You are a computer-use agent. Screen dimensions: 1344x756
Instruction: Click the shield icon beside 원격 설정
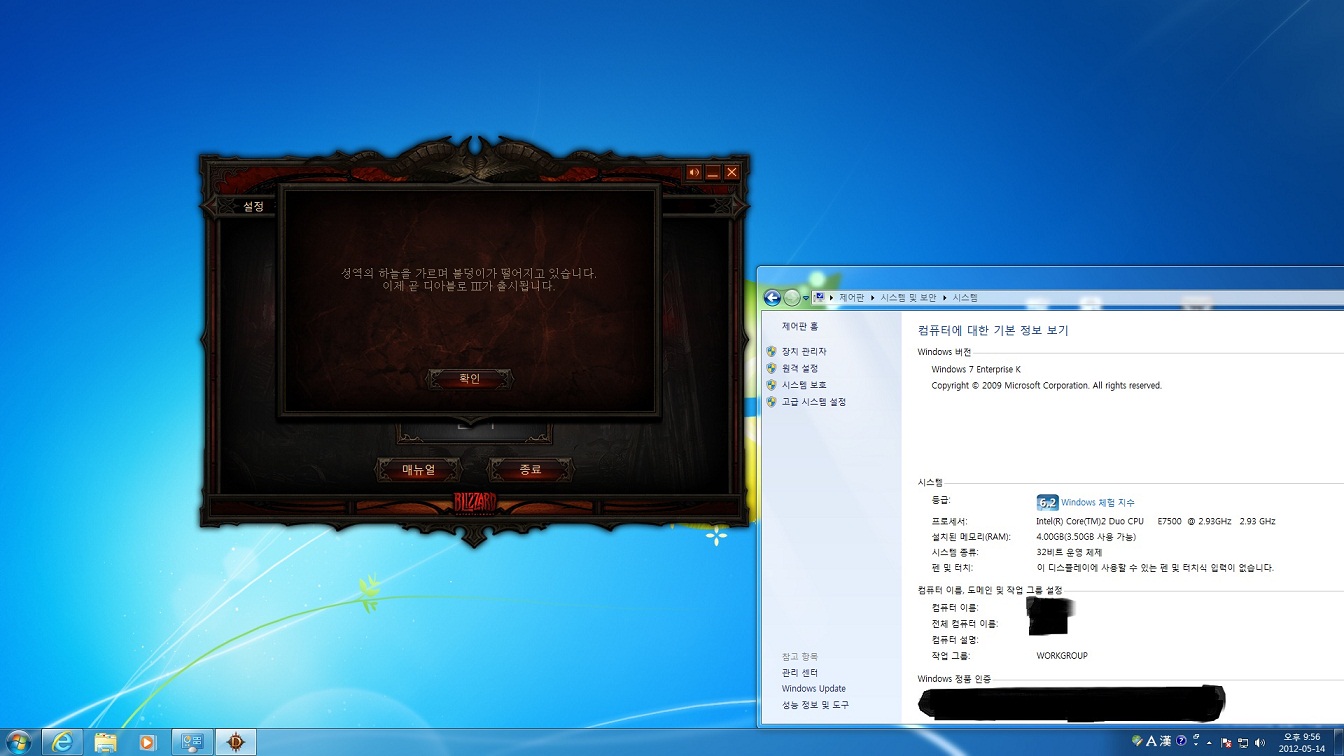click(771, 368)
